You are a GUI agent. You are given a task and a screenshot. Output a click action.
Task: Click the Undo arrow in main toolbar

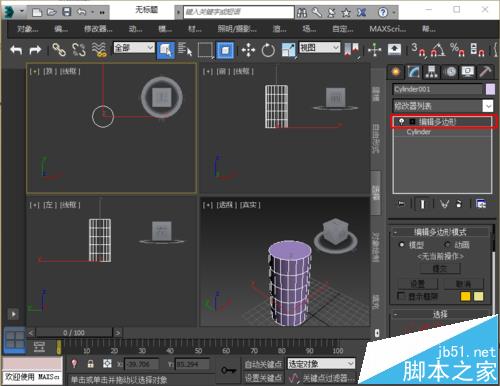click(x=16, y=50)
